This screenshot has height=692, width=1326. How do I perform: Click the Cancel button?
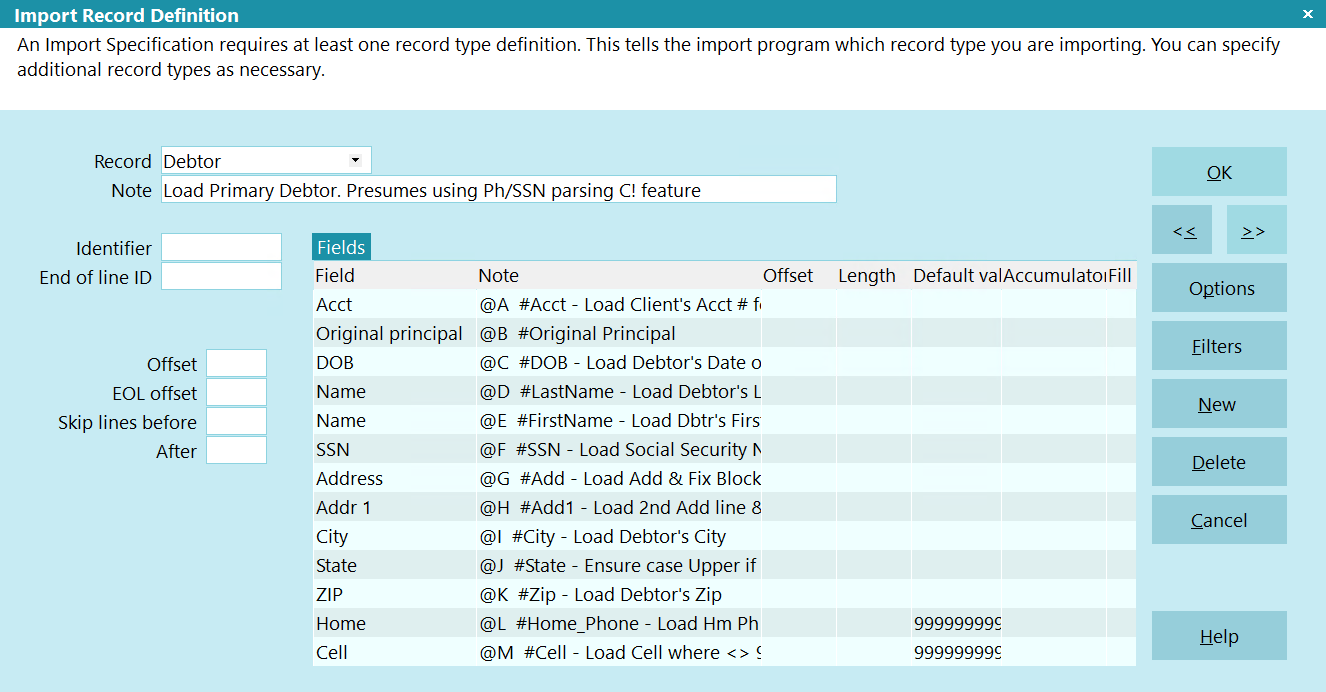point(1219,520)
